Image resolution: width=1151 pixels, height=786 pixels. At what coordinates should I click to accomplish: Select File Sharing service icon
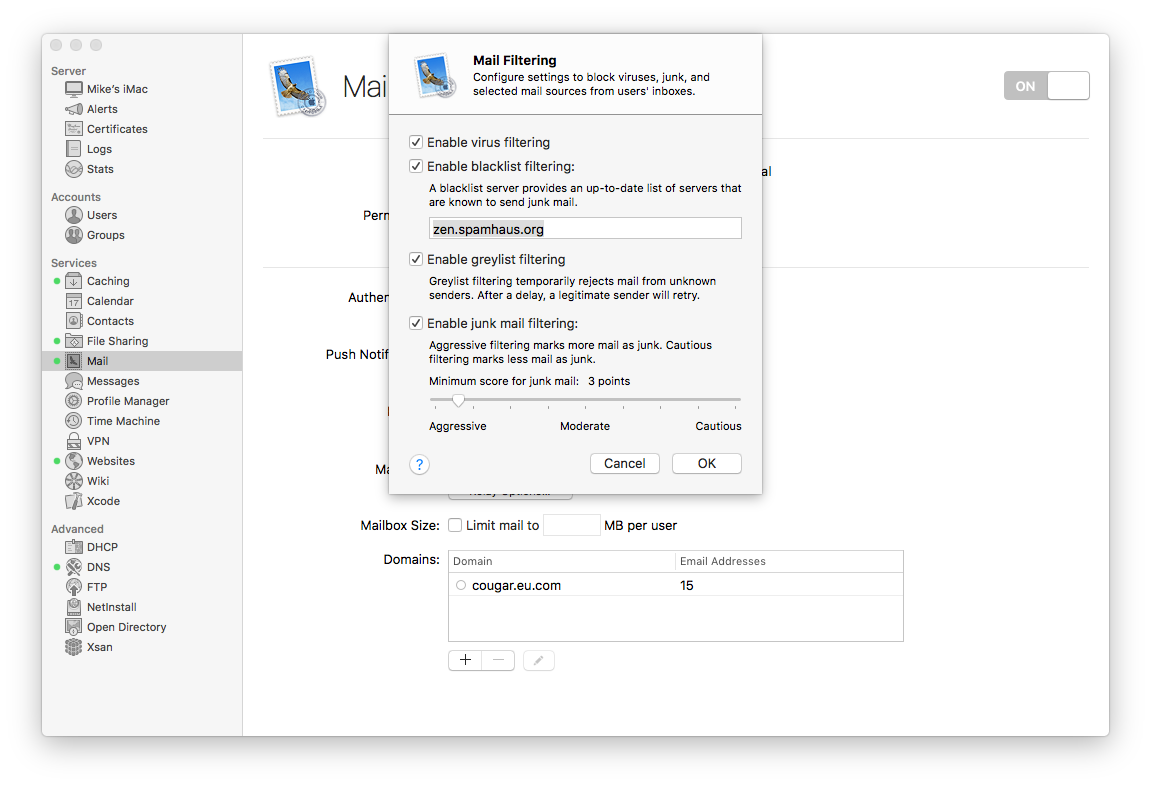[73, 341]
